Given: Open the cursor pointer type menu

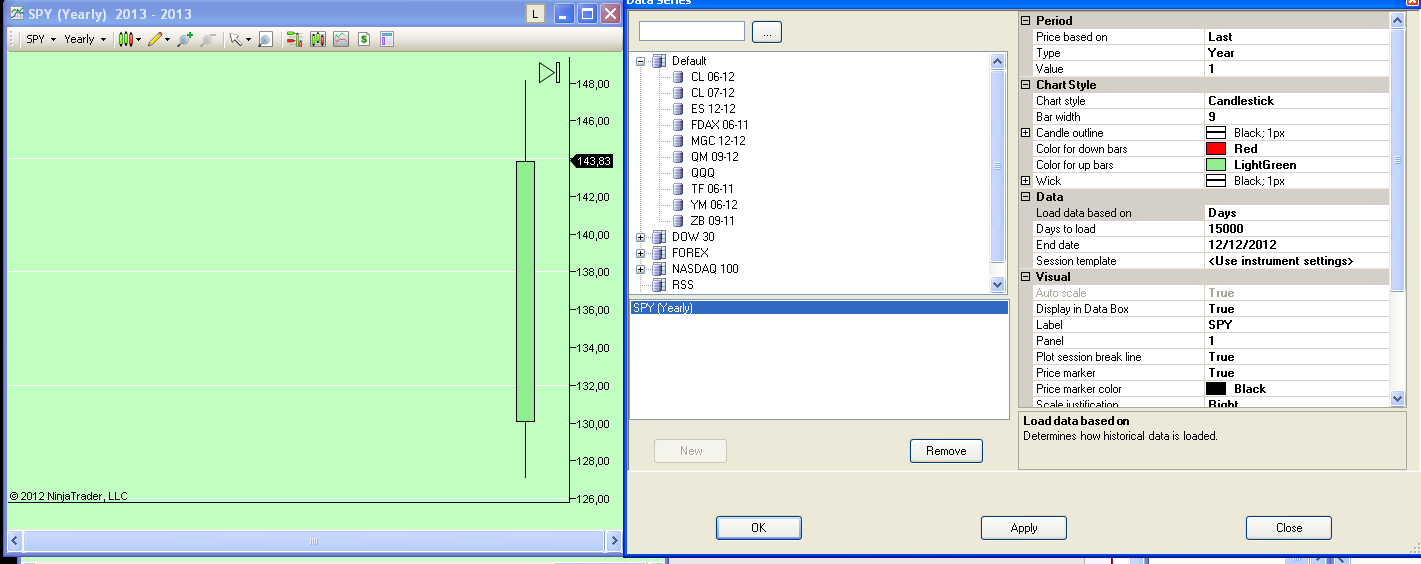Looking at the screenshot, I should (x=240, y=39).
